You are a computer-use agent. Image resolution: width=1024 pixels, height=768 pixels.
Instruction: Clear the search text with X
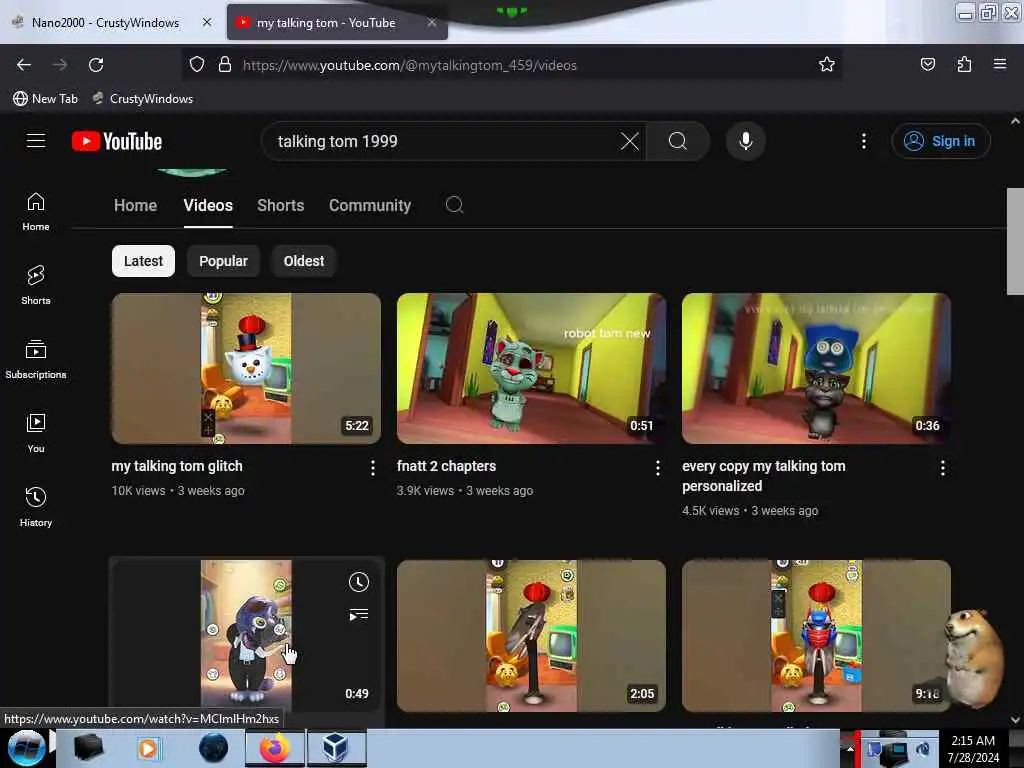click(630, 141)
